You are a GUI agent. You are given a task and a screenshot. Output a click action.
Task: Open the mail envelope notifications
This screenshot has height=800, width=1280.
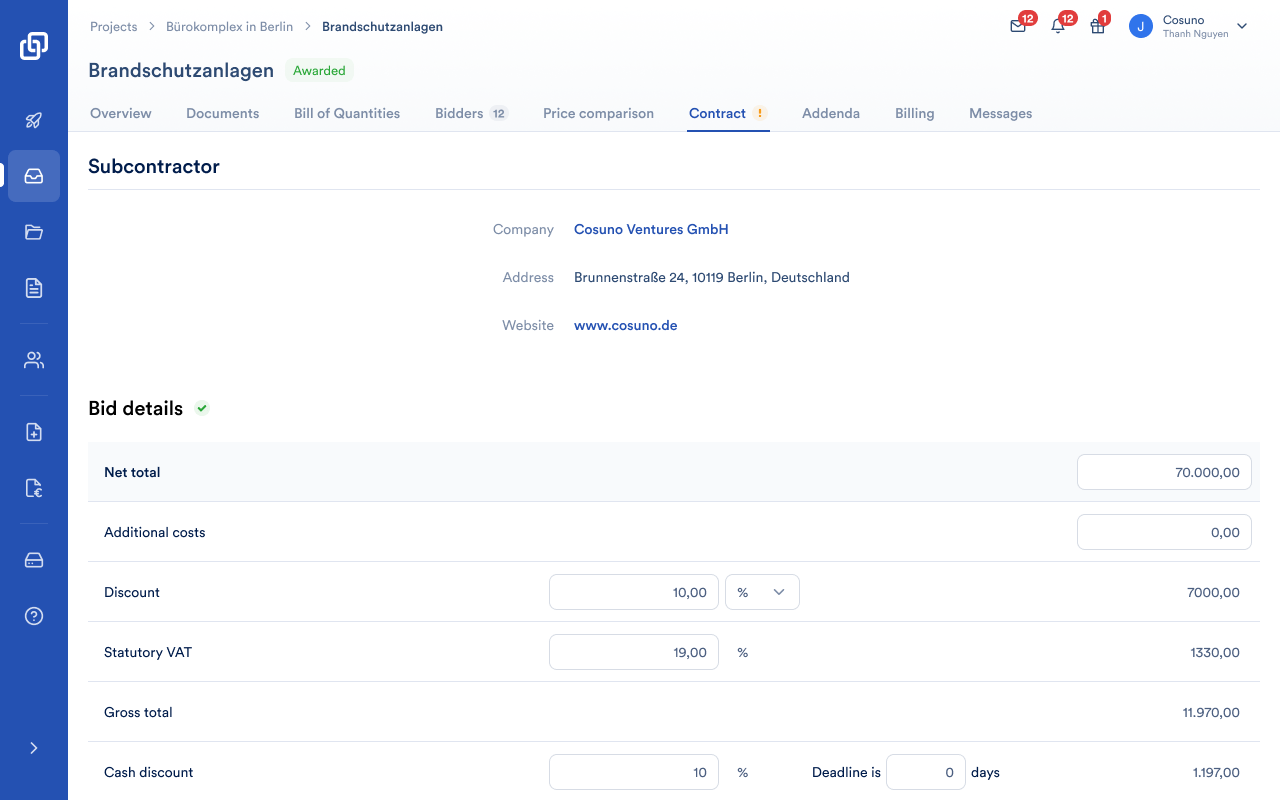1018,27
